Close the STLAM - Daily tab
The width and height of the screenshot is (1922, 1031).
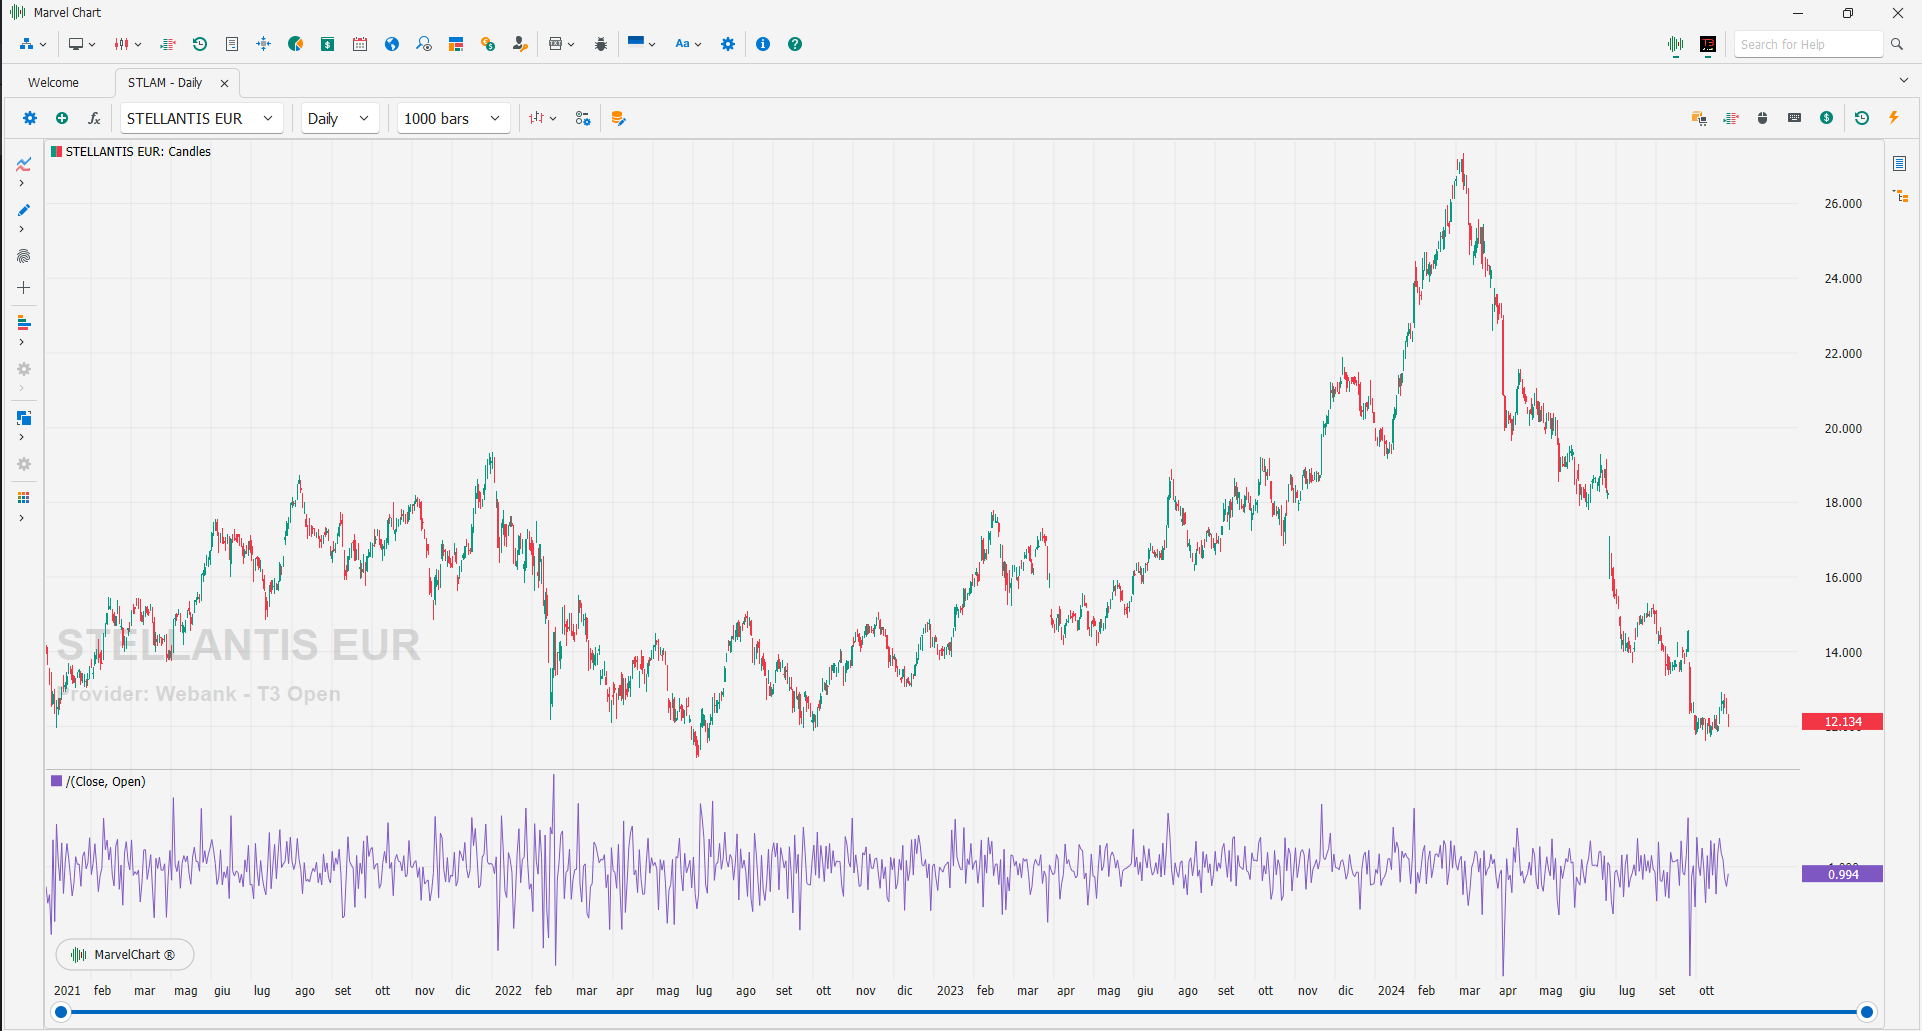224,83
